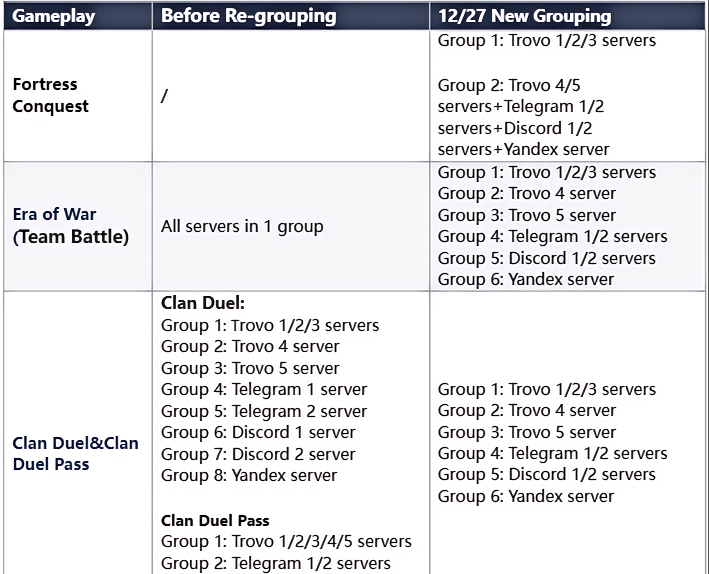This screenshot has width=709, height=574.
Task: Select the Clan Duel: bold heading
Action: coord(203,303)
